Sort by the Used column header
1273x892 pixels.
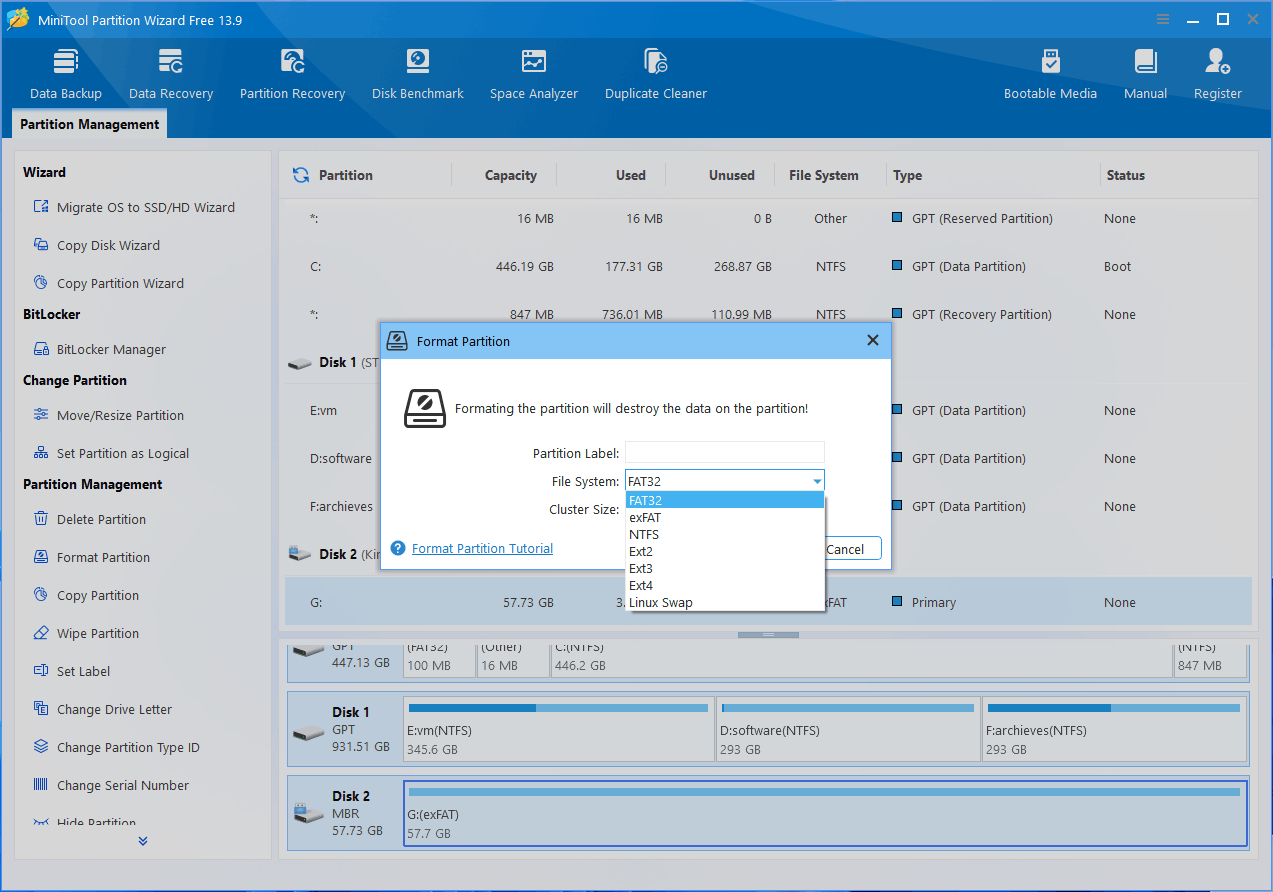(630, 175)
